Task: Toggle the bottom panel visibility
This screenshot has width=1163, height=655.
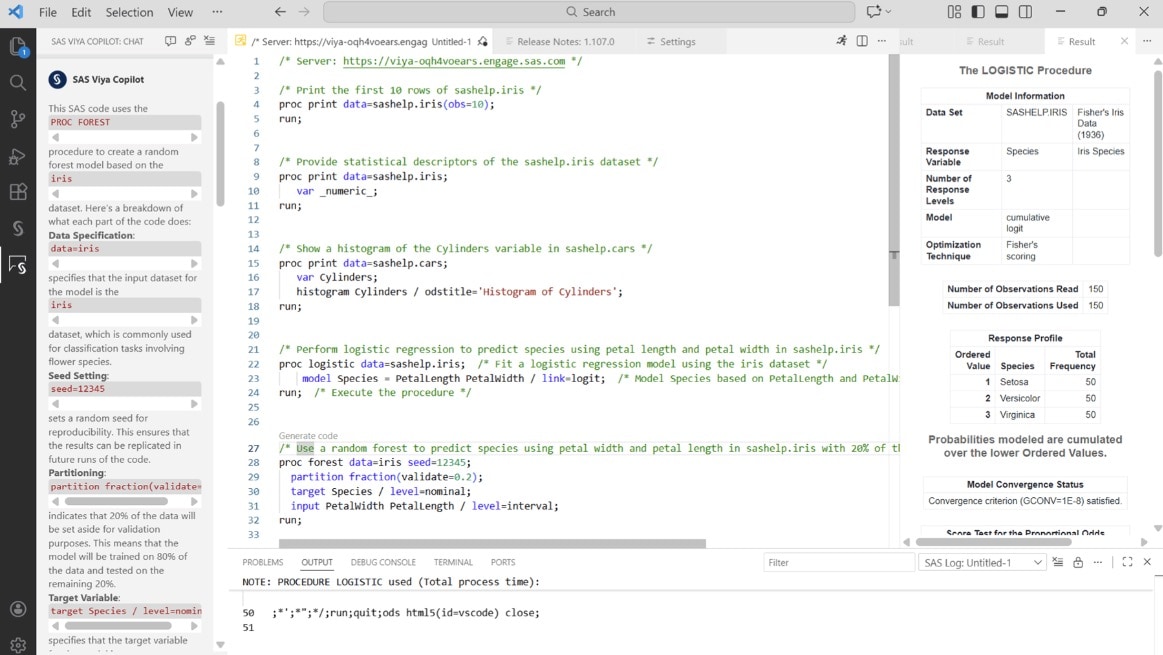Action: pyautogui.click(x=1000, y=11)
